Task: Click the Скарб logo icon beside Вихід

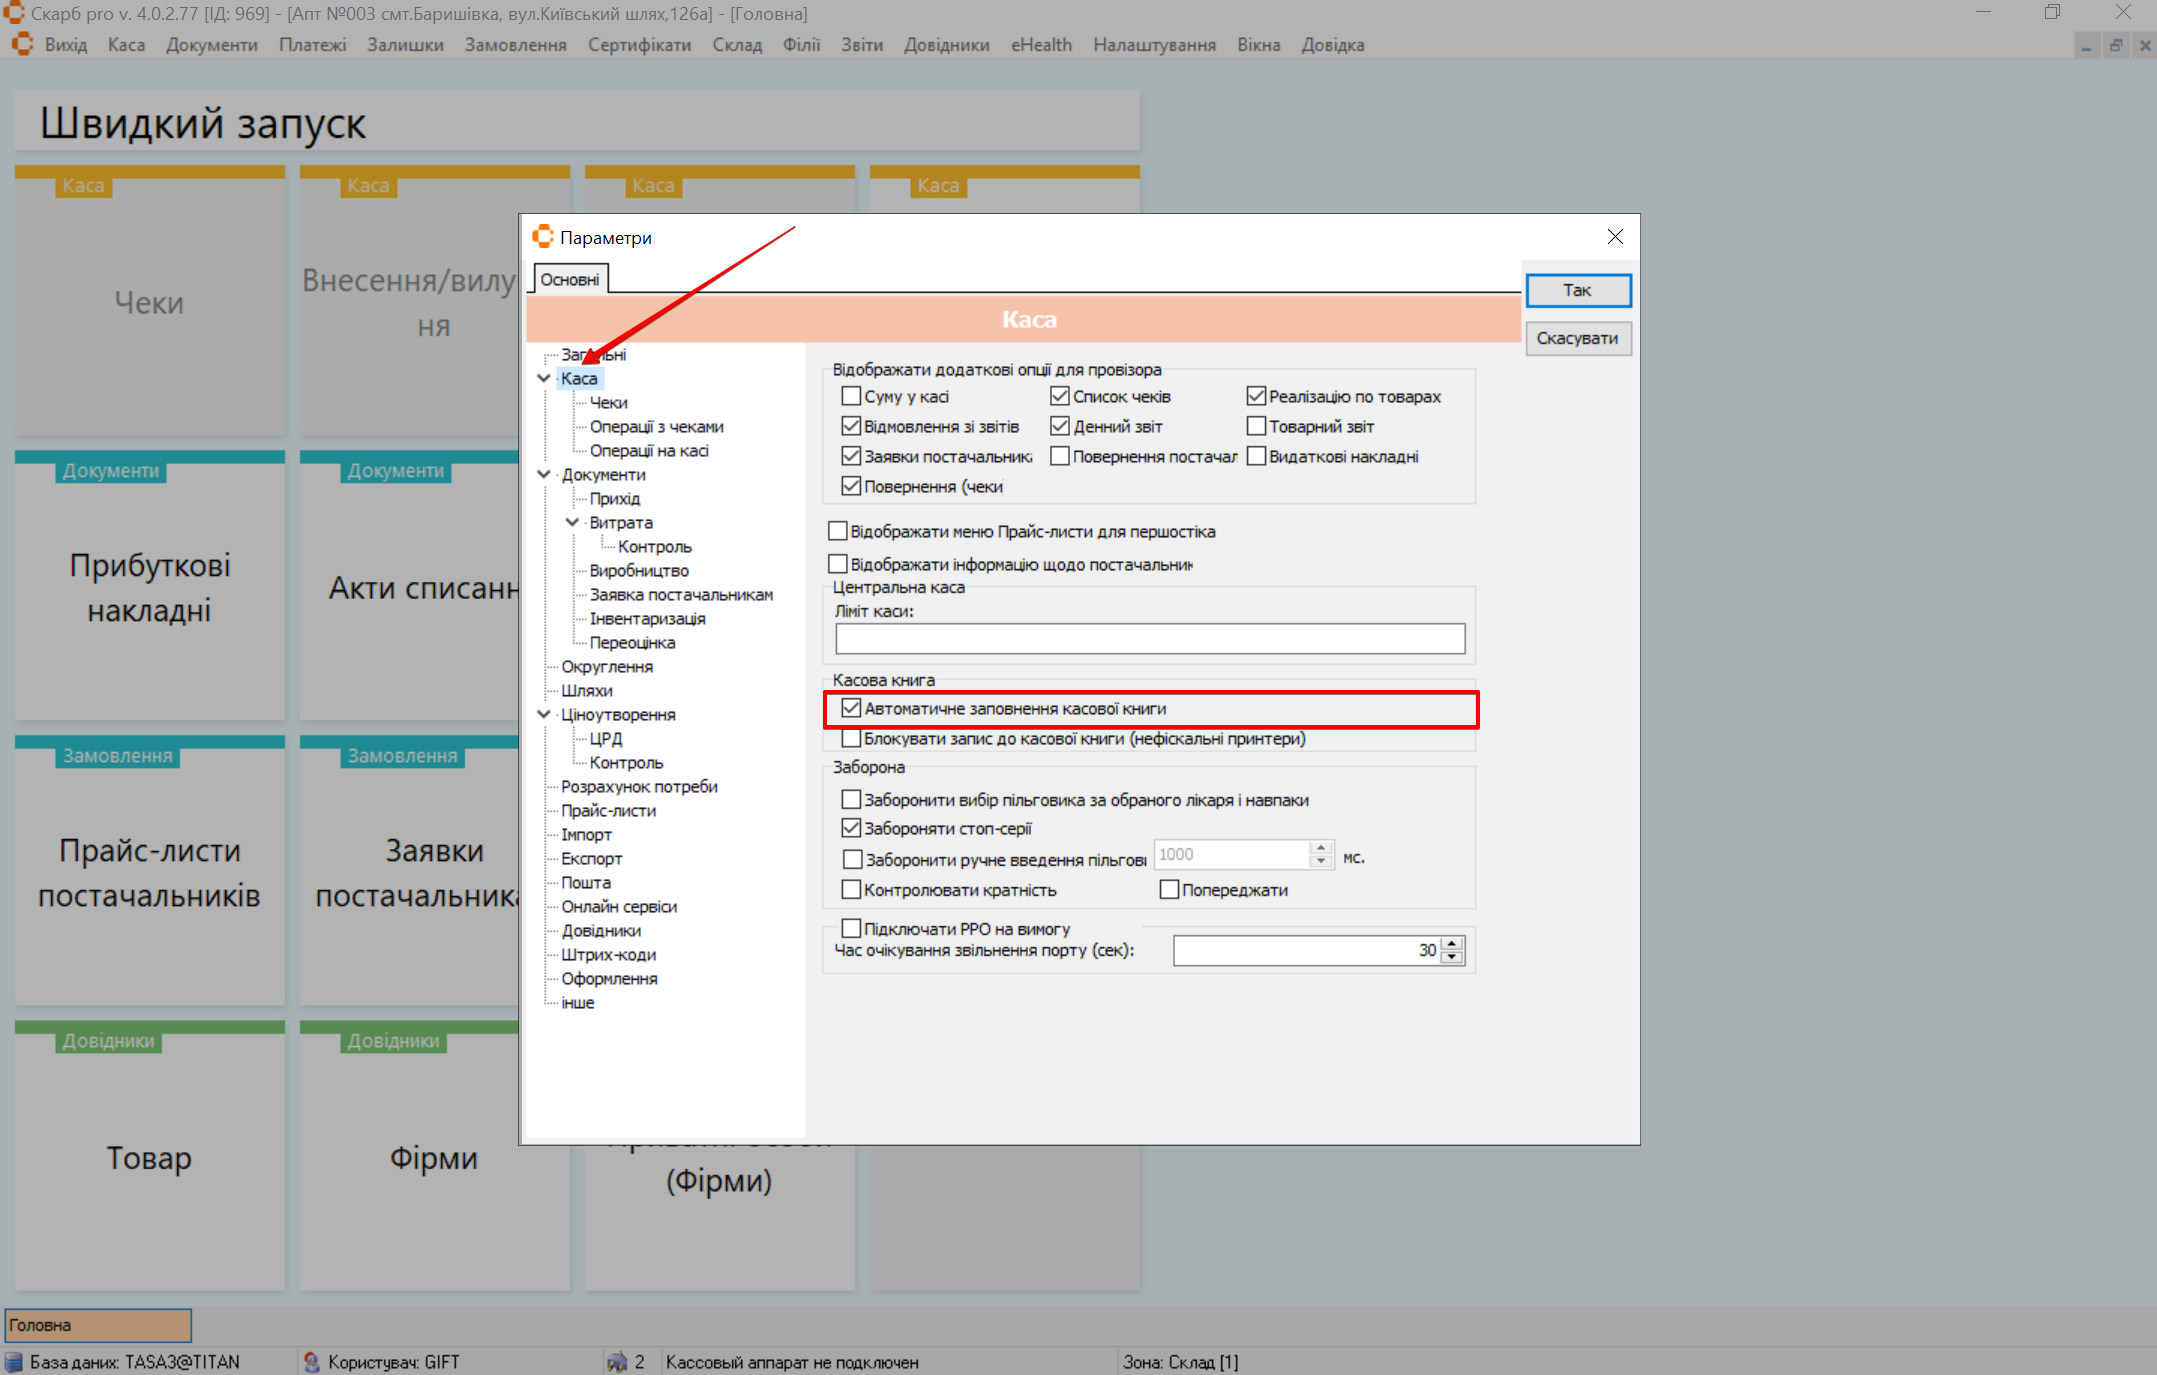Action: point(22,45)
